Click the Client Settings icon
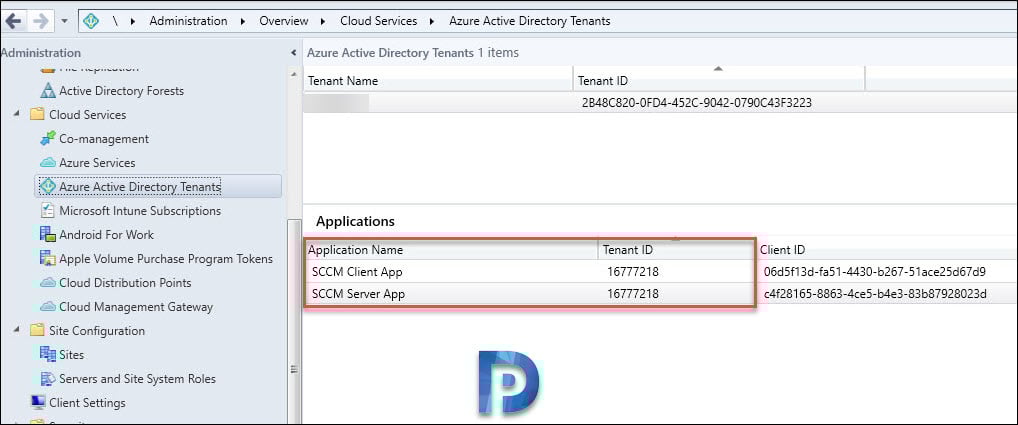 pos(38,402)
